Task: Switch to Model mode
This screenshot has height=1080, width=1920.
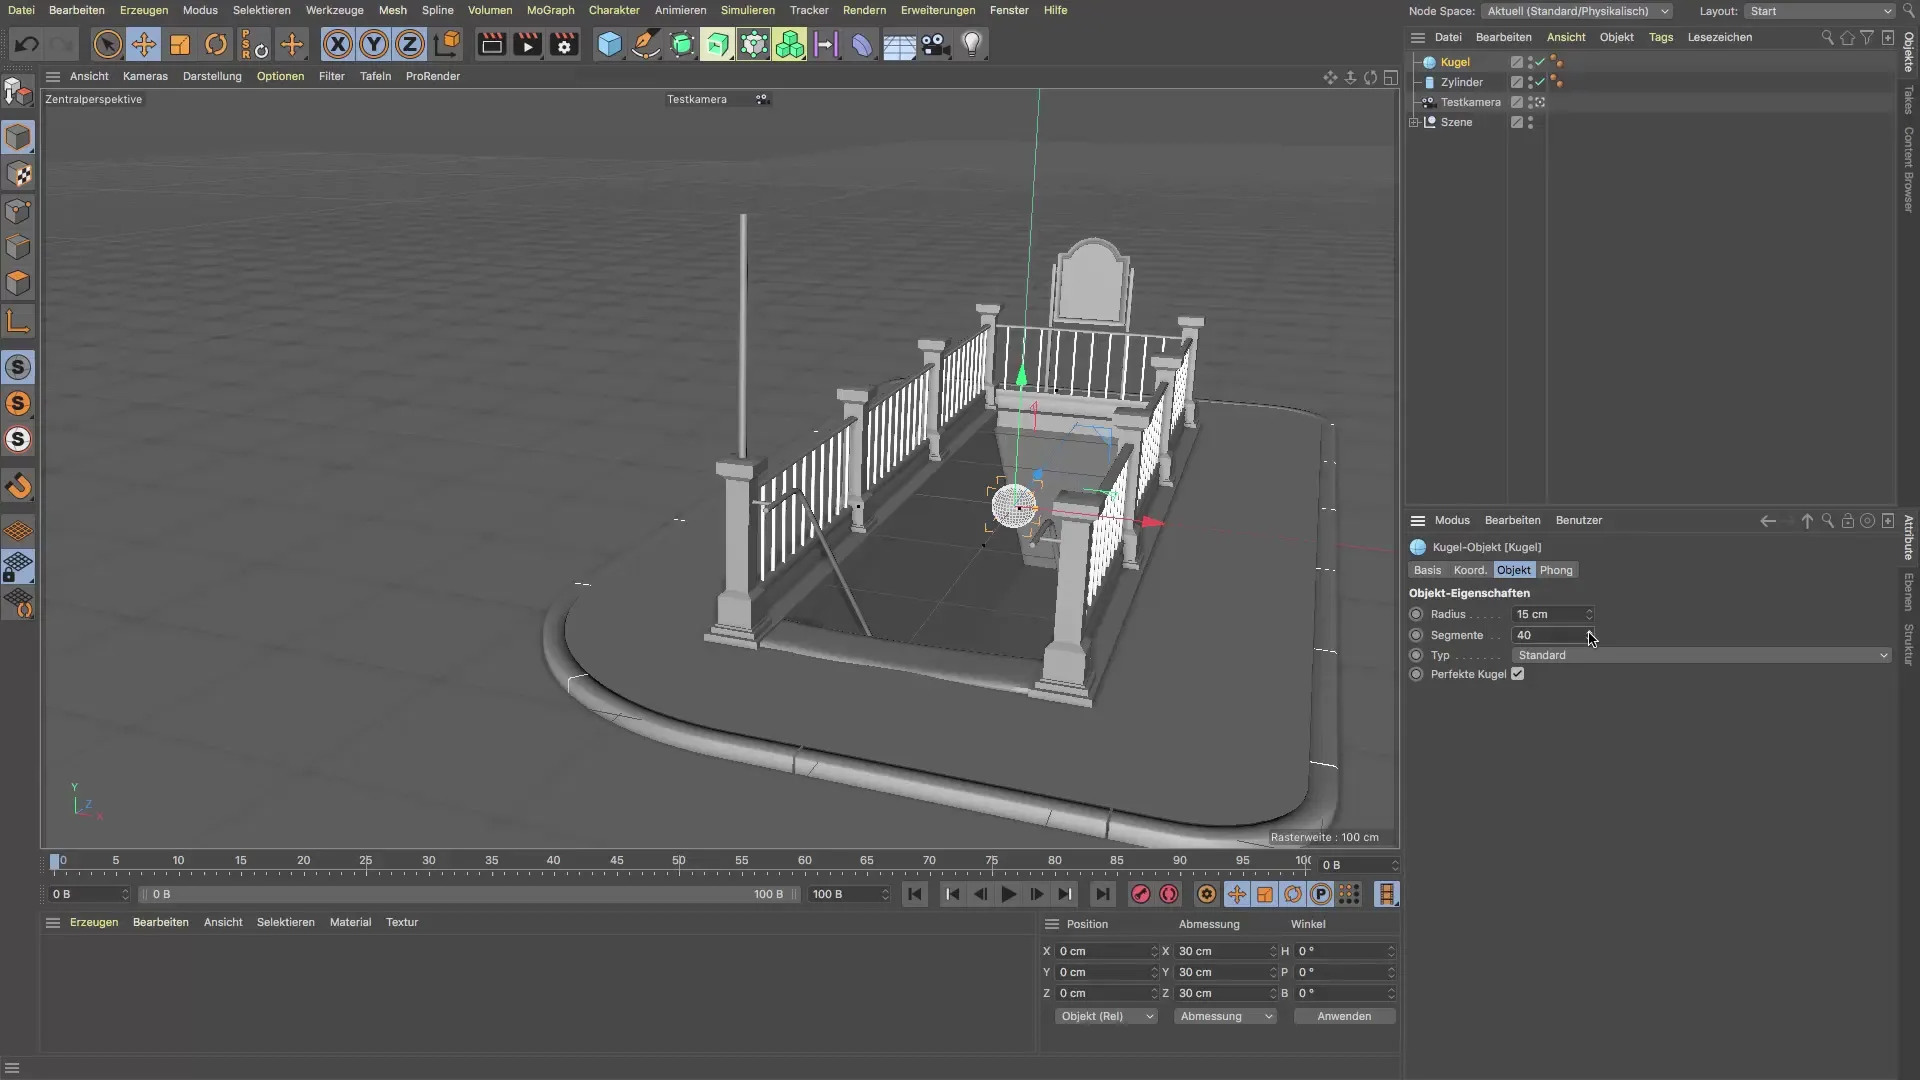Action: click(x=18, y=137)
